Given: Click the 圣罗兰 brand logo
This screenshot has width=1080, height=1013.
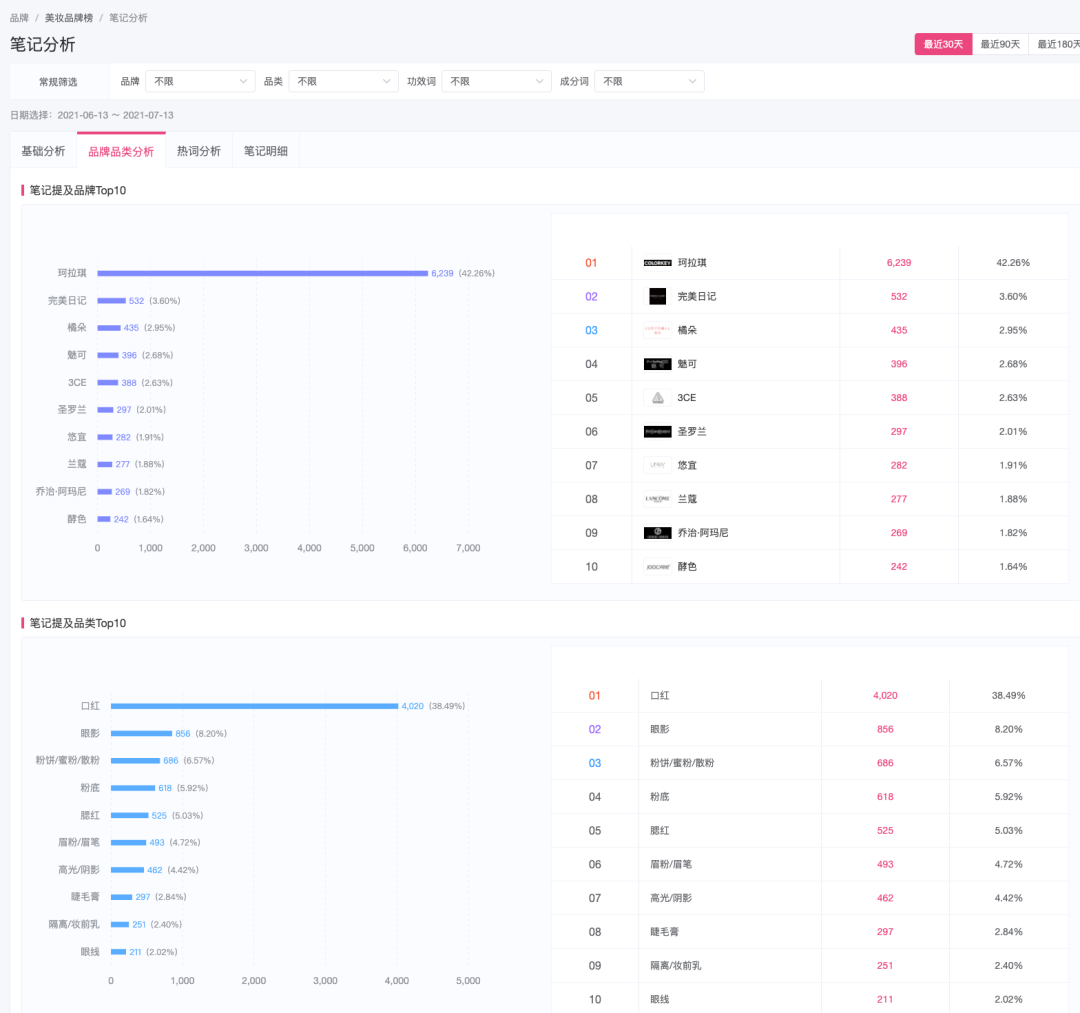Looking at the screenshot, I should [657, 432].
